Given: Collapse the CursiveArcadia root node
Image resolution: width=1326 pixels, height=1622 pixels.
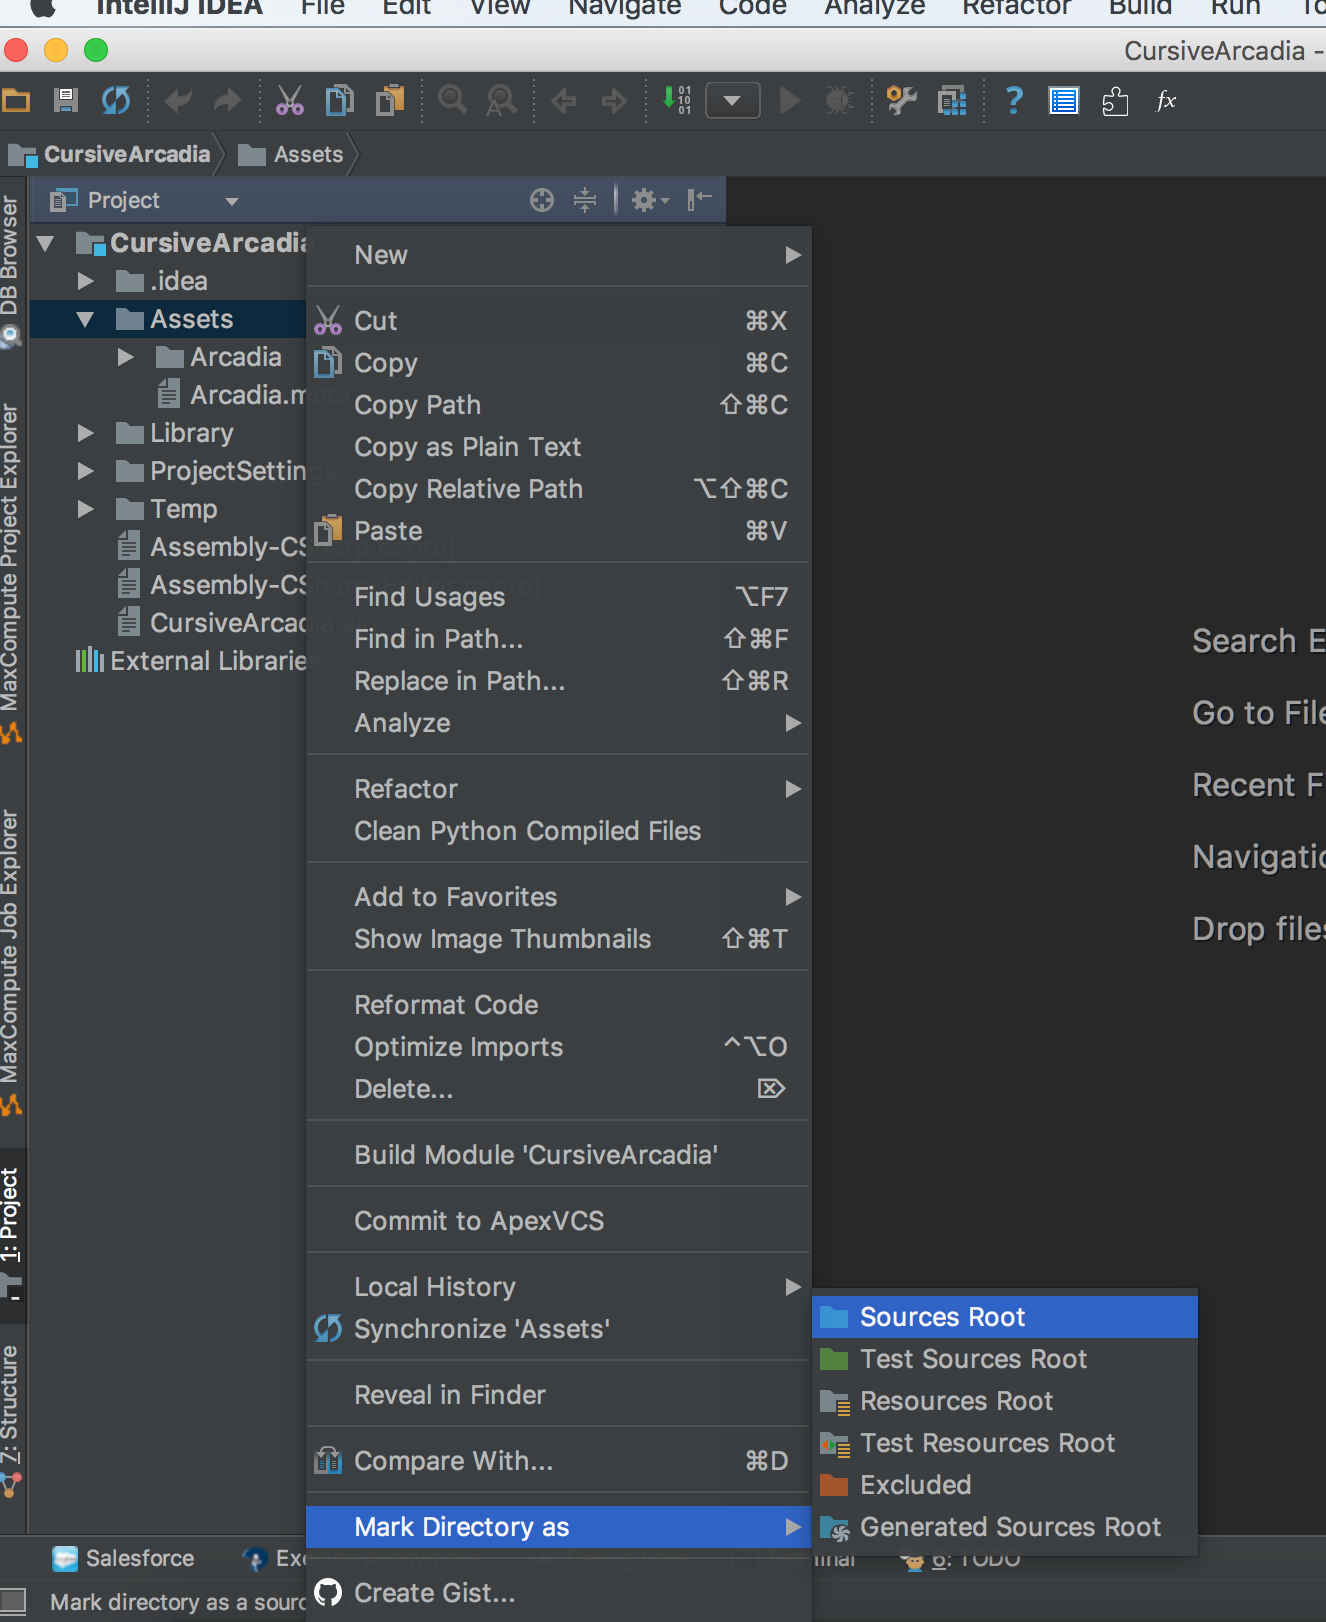Looking at the screenshot, I should coord(45,243).
